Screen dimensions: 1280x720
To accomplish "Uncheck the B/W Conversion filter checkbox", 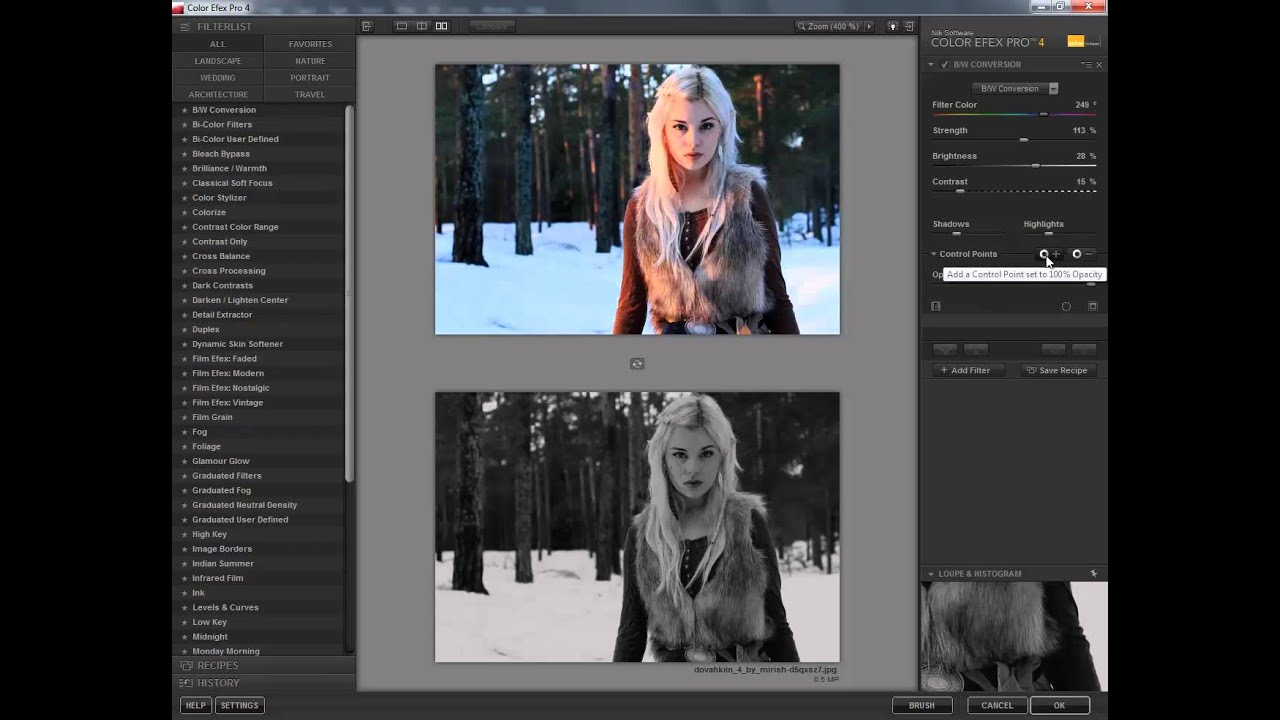I will coord(944,64).
